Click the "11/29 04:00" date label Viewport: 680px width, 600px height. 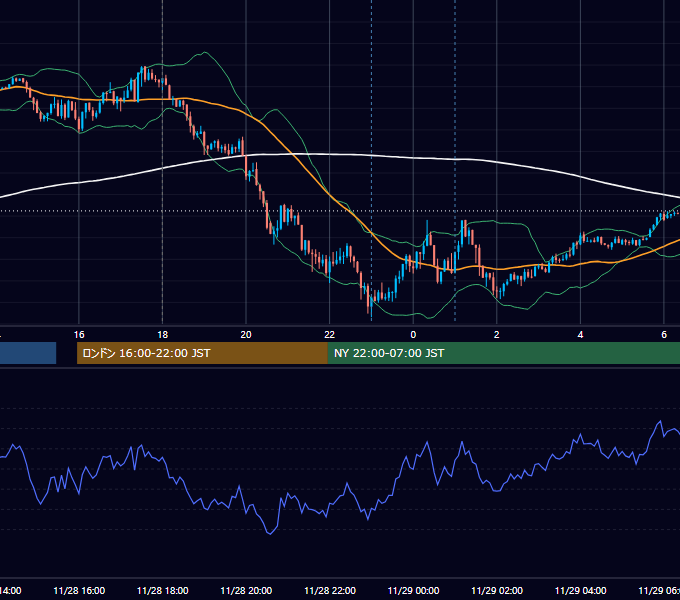click(581, 590)
